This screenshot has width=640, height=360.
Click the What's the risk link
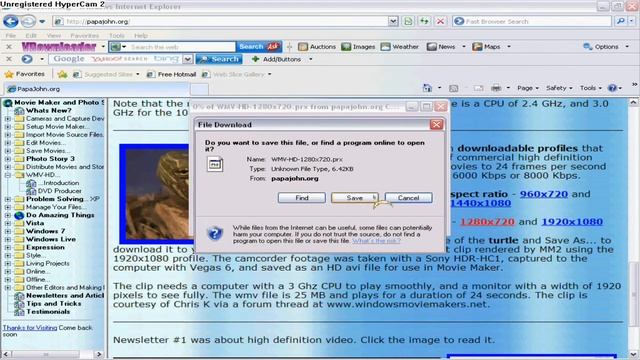click(376, 241)
